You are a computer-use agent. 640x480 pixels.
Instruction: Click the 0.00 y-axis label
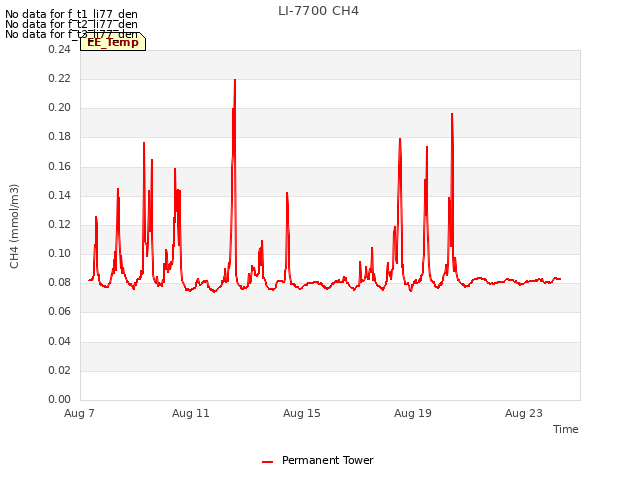click(60, 399)
